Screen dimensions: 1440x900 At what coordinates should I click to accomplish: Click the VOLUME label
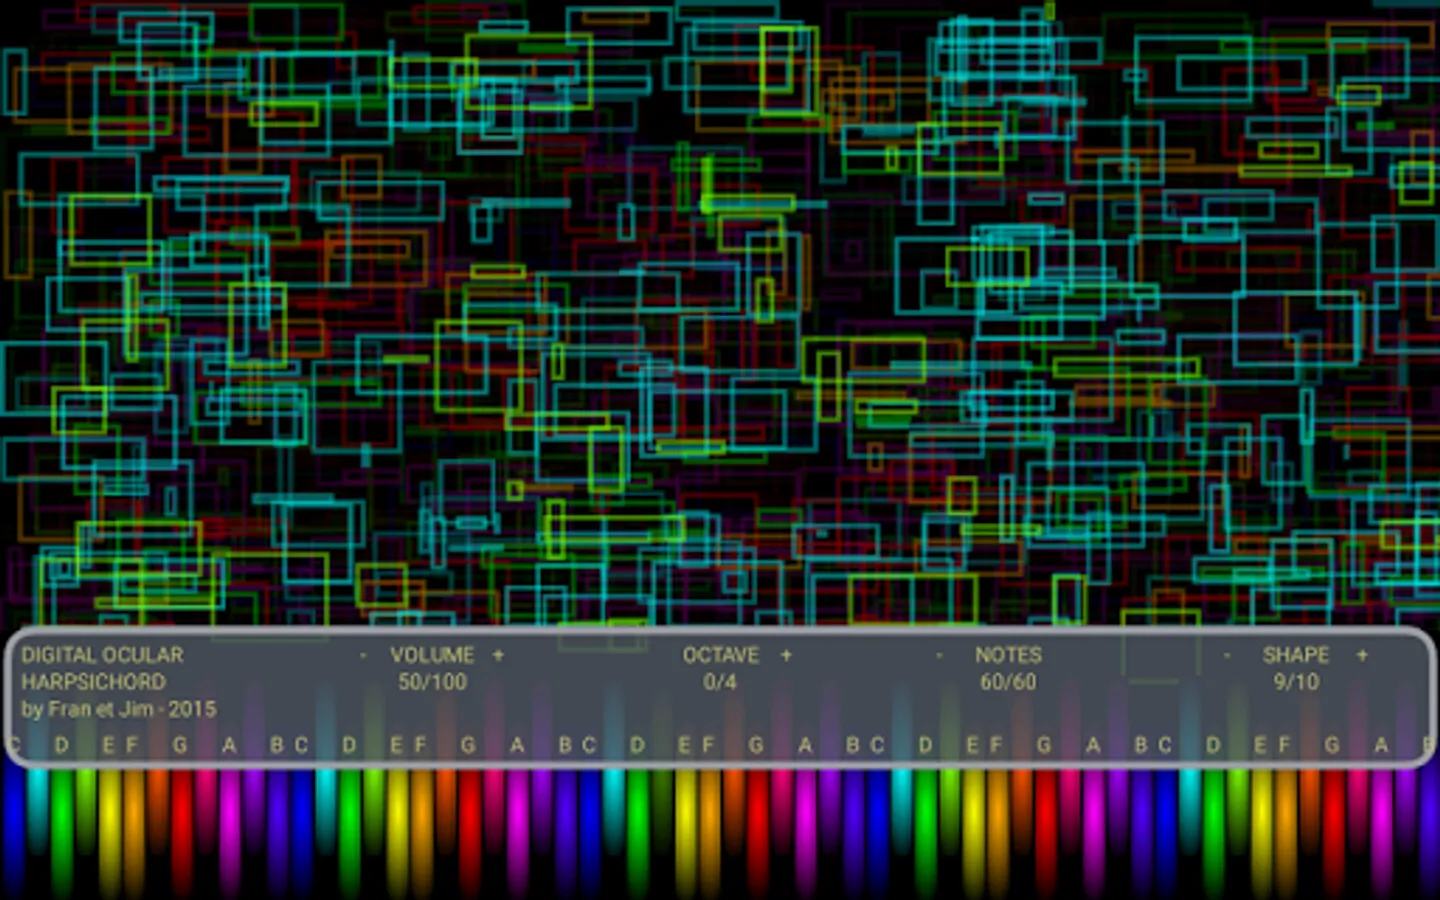click(432, 656)
